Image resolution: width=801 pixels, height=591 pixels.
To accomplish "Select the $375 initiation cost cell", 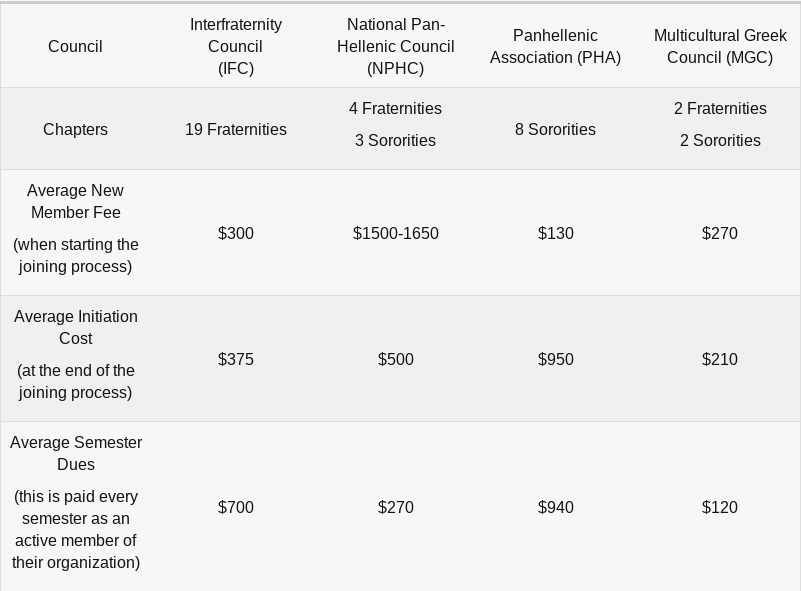I will pyautogui.click(x=236, y=359).
